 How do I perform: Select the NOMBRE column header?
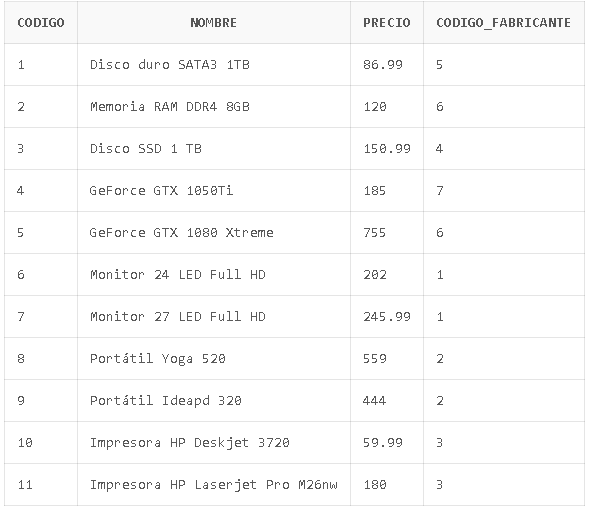[x=214, y=23]
